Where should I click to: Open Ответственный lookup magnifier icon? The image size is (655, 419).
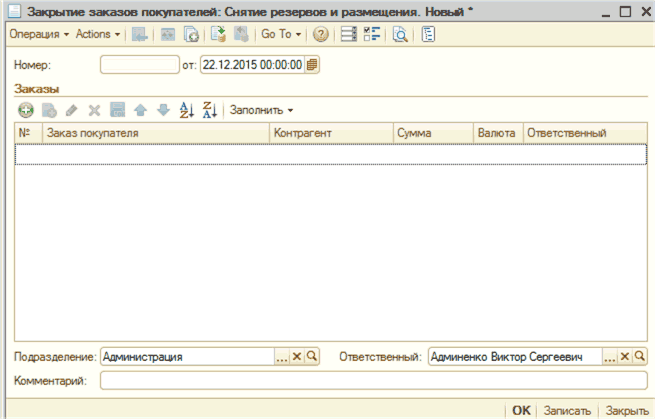point(640,357)
